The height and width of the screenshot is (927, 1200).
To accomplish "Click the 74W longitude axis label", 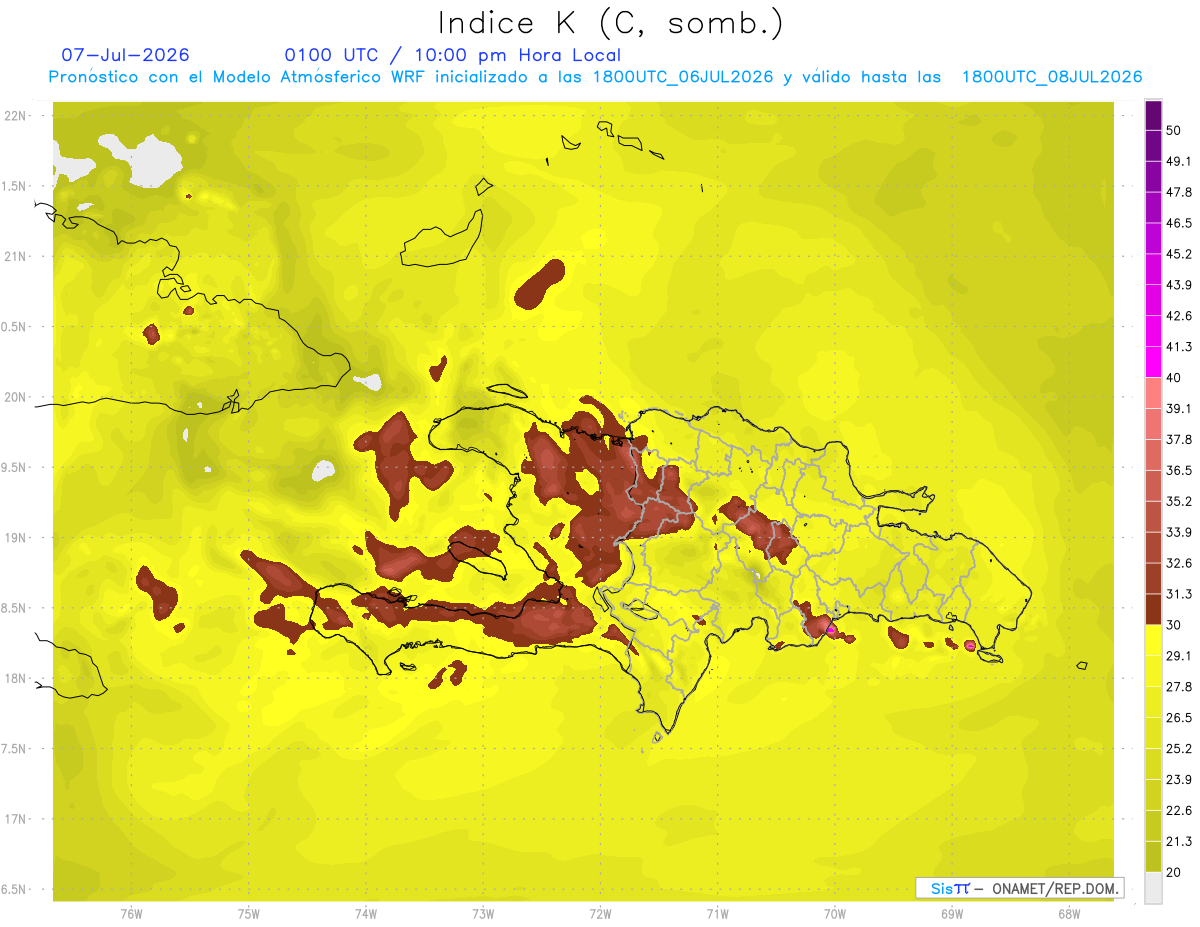I will point(366,913).
